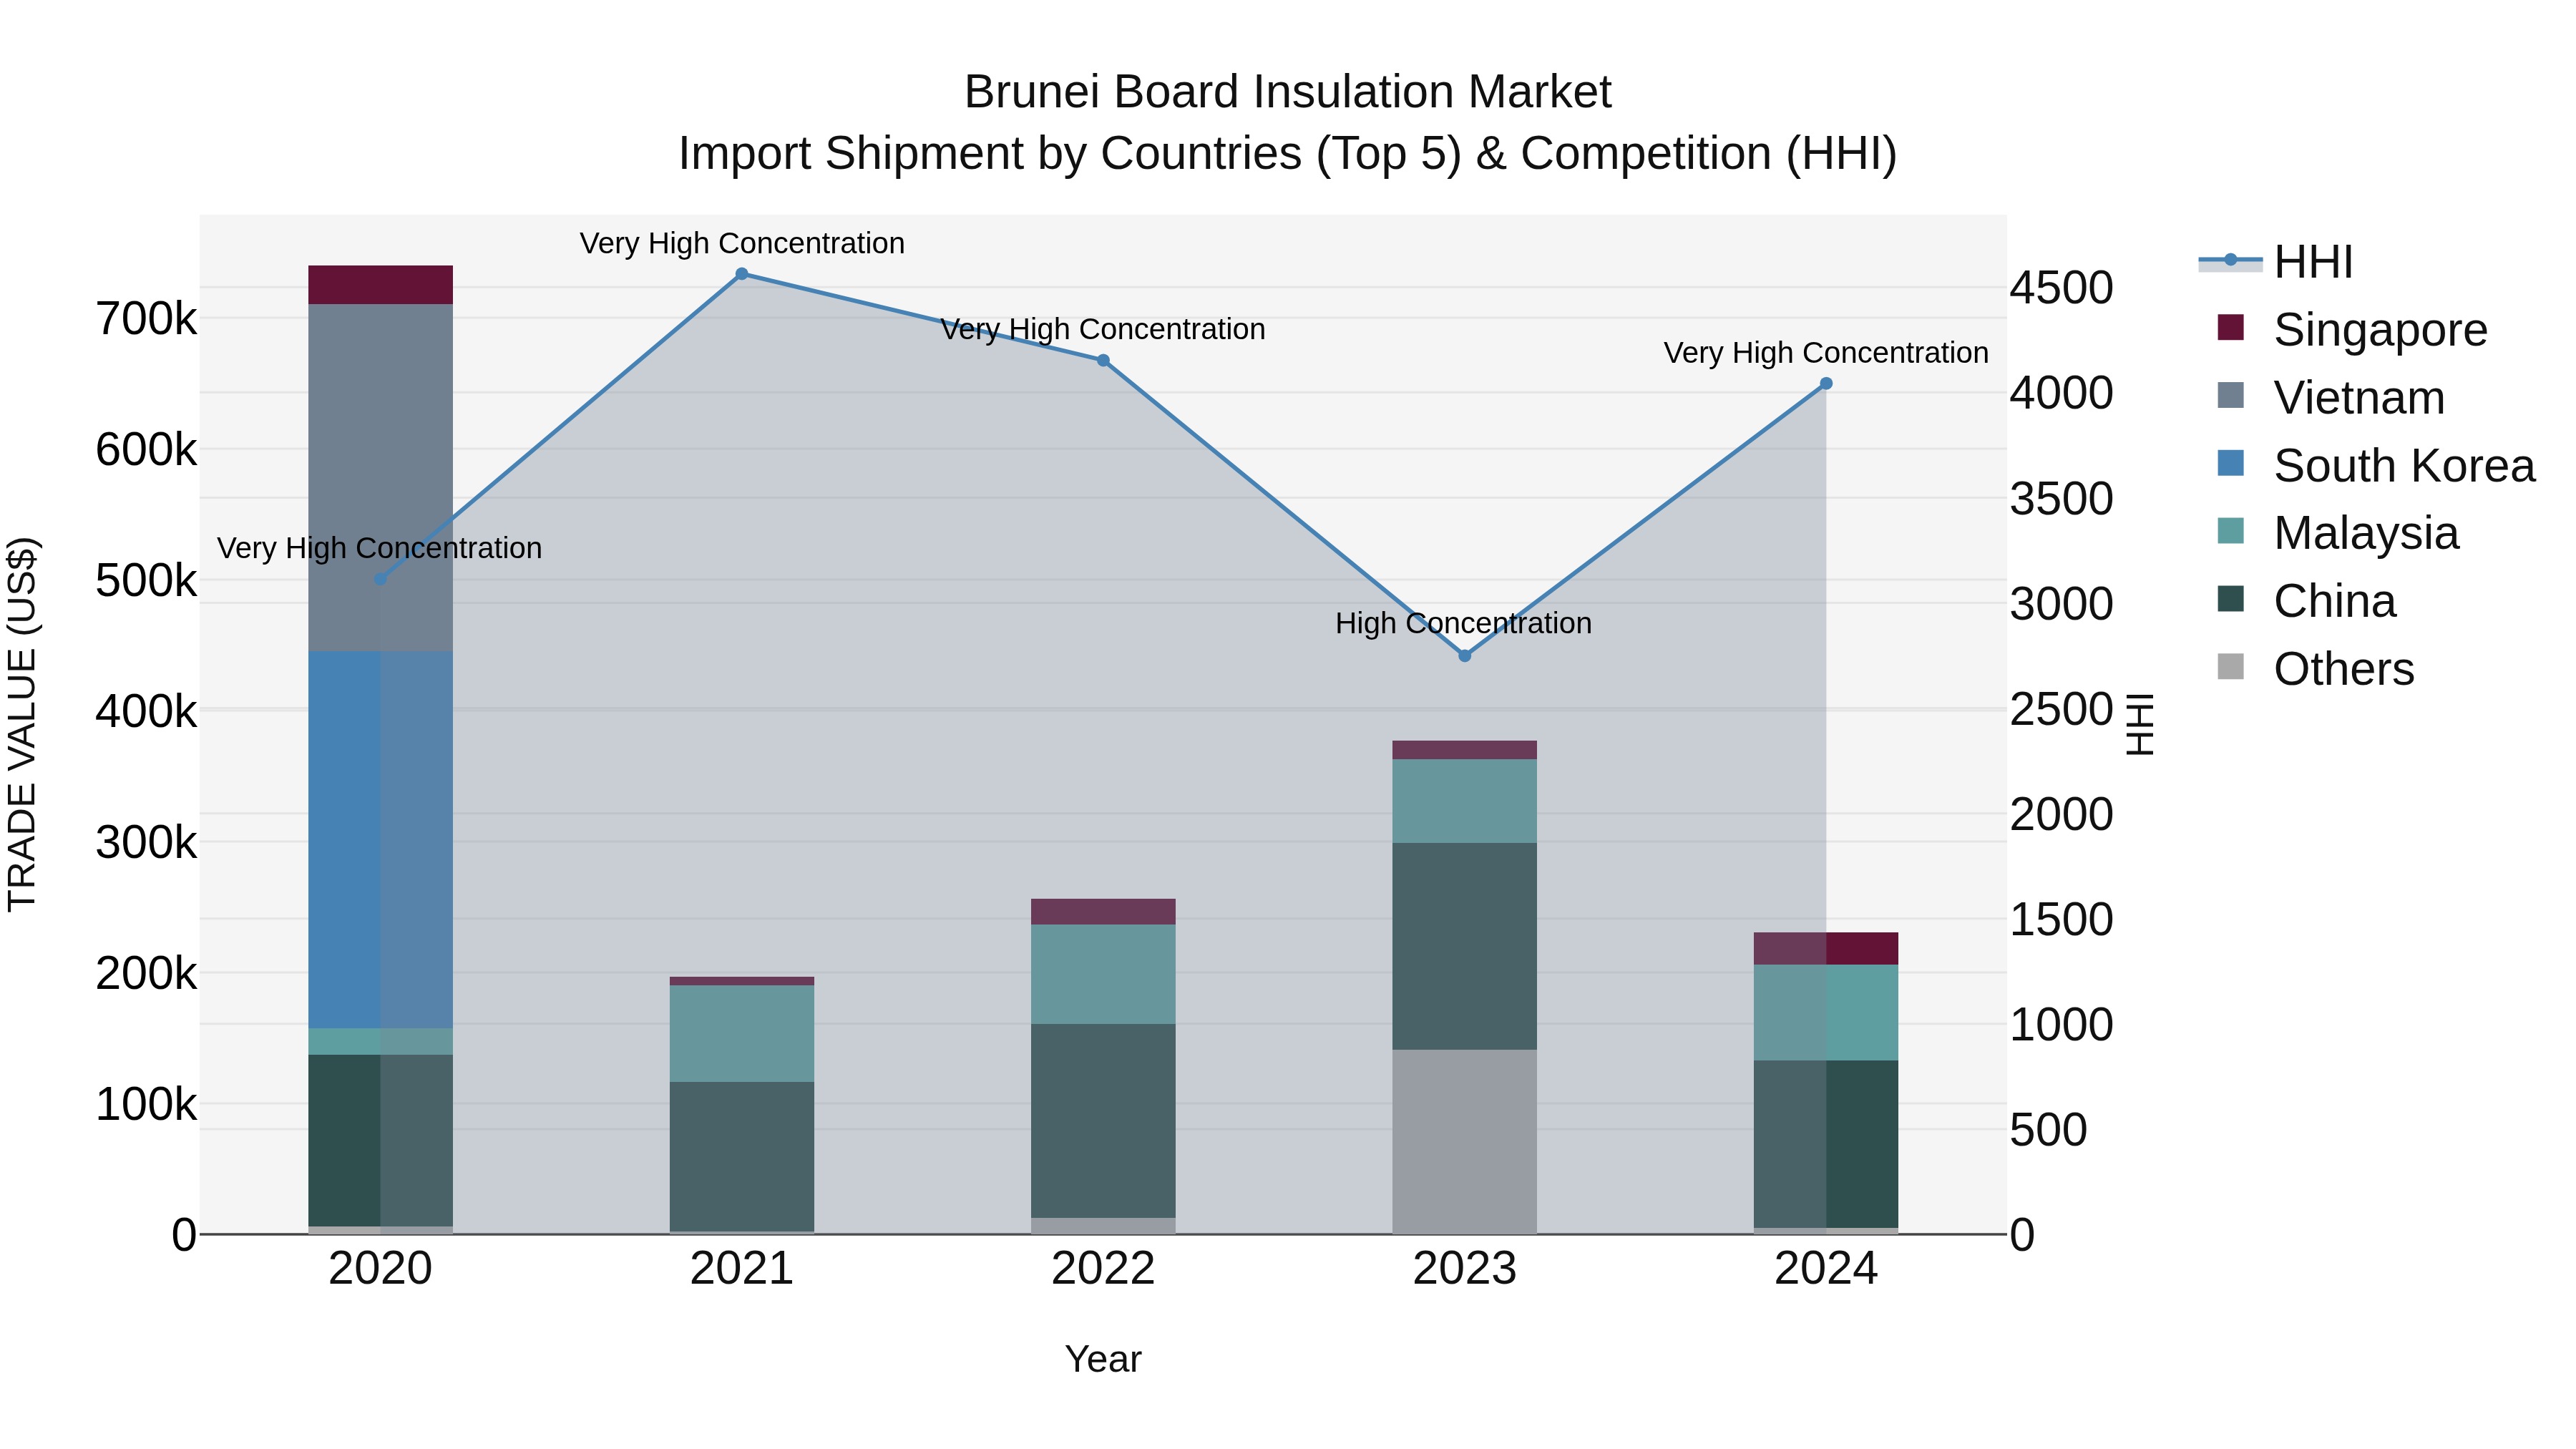Toggle Others series in the legend

(2315, 669)
